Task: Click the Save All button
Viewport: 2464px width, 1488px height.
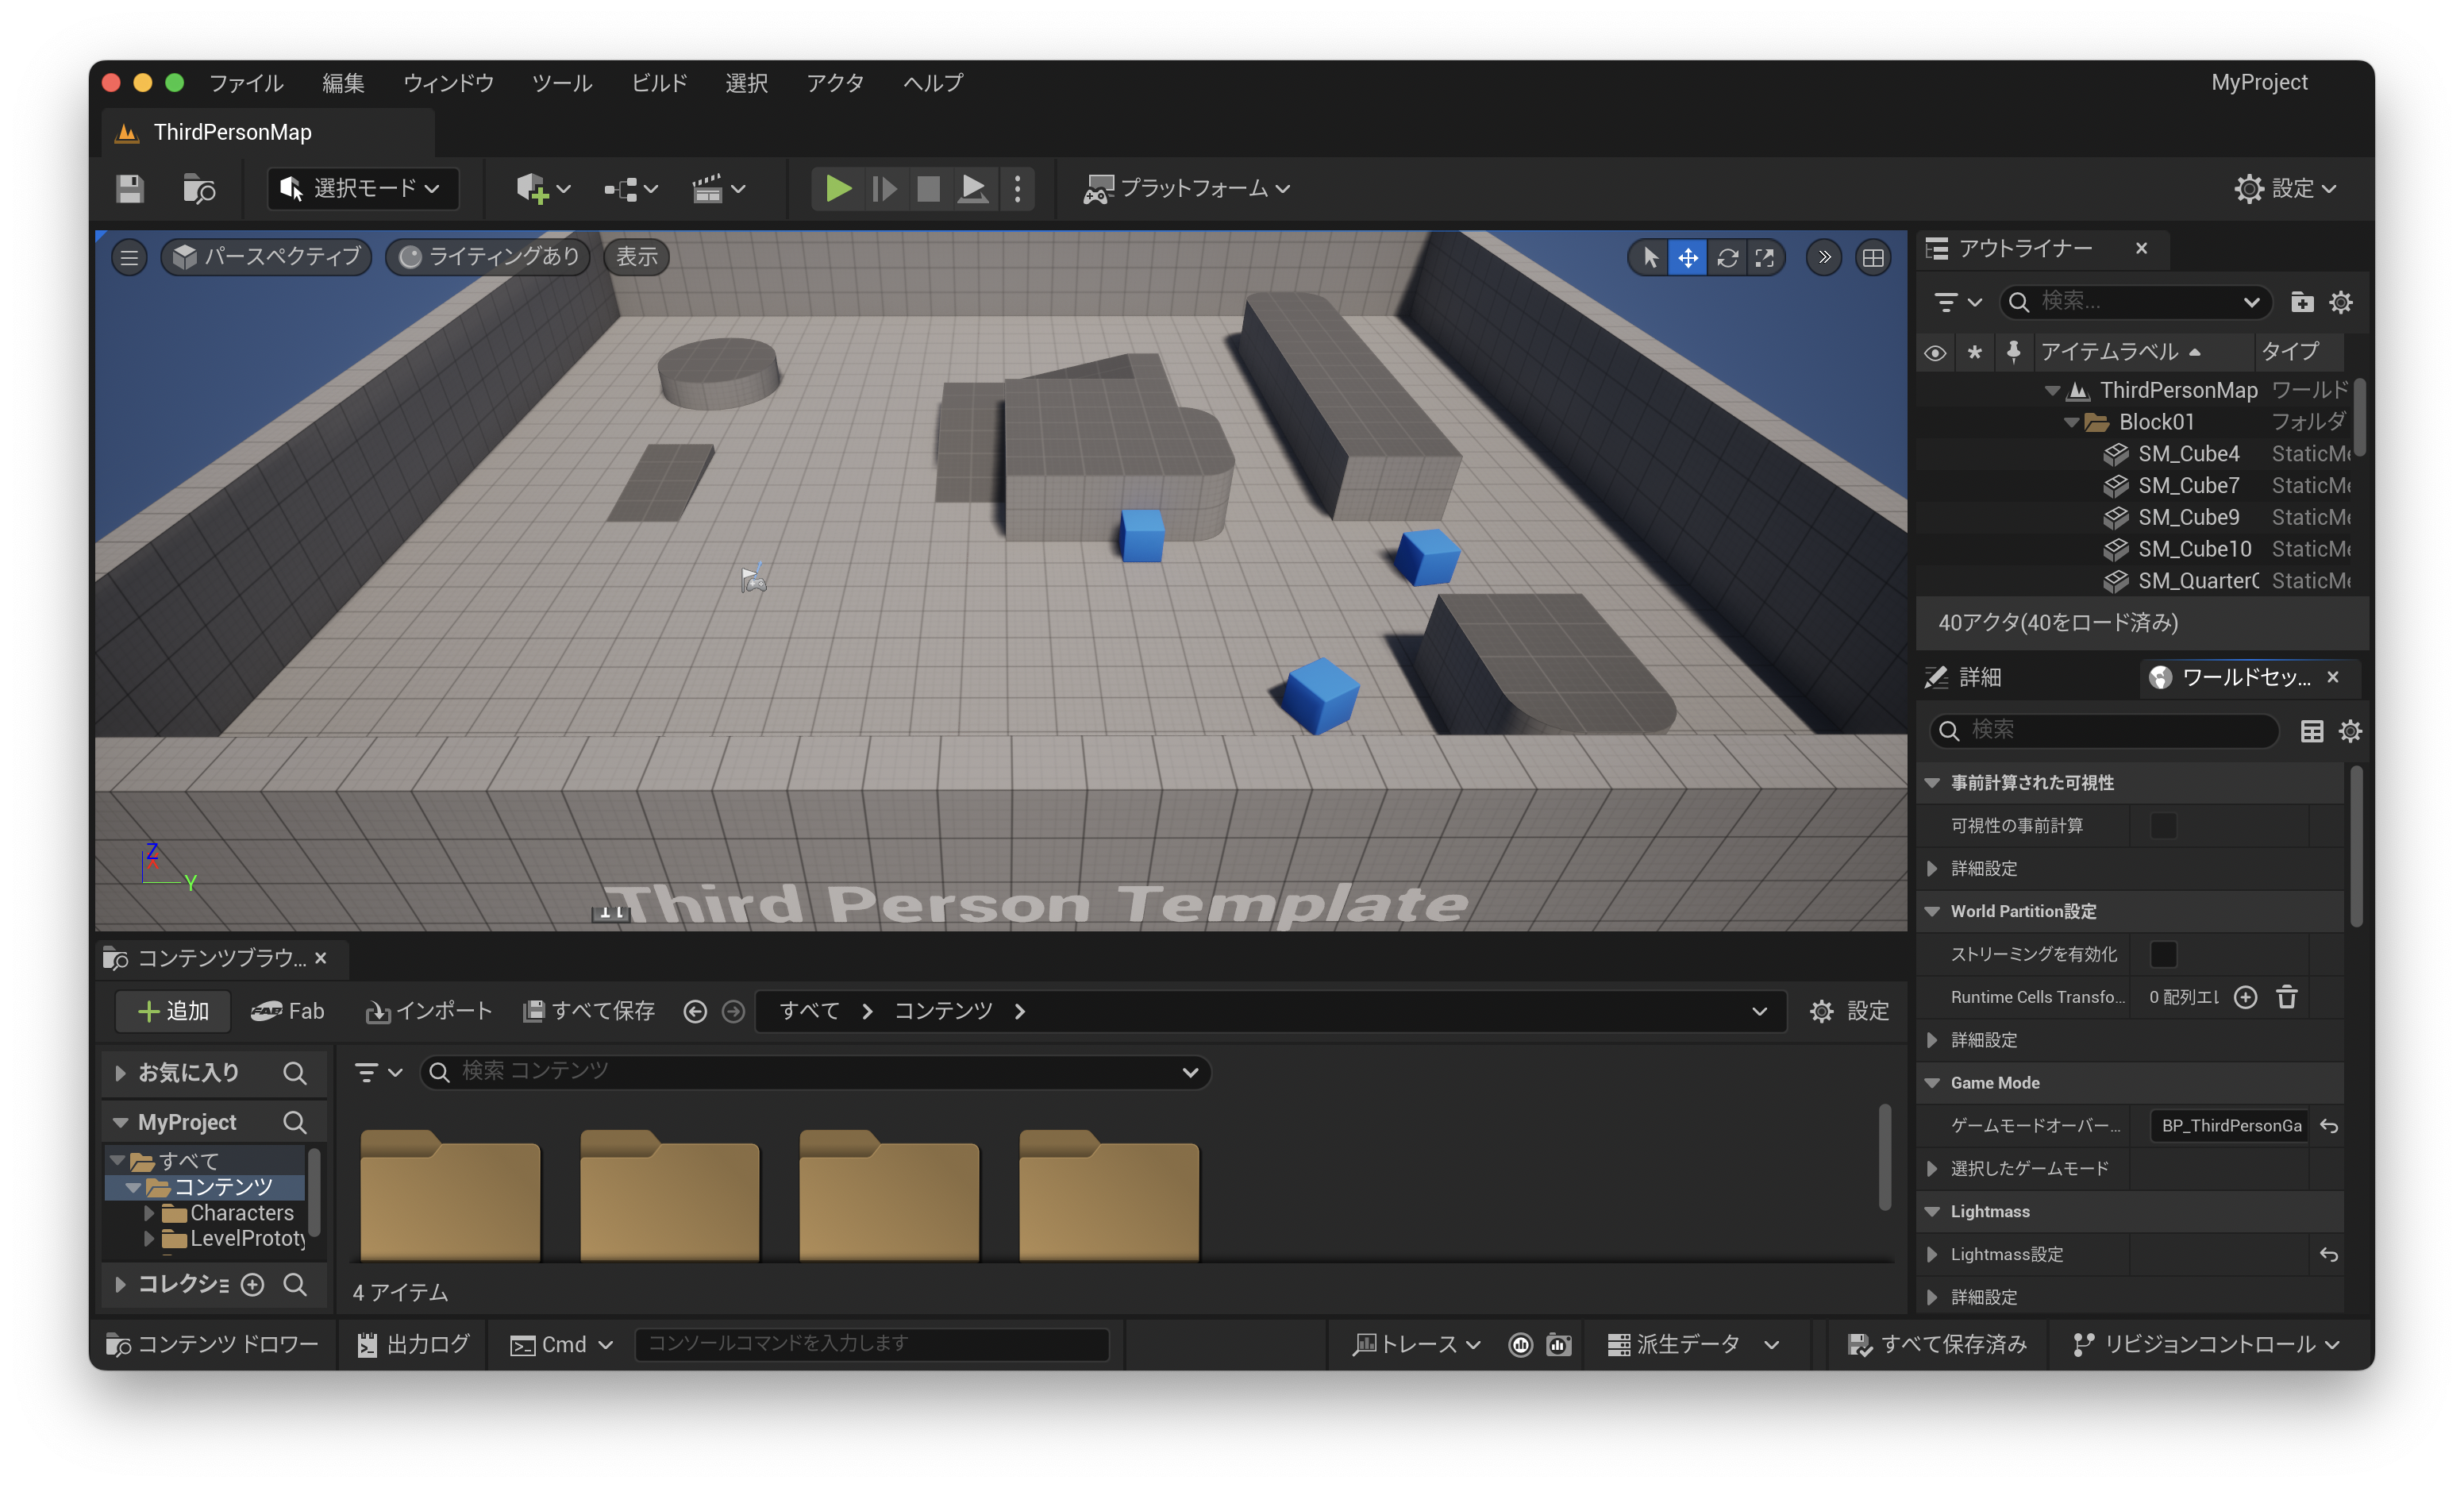Action: tap(589, 1011)
